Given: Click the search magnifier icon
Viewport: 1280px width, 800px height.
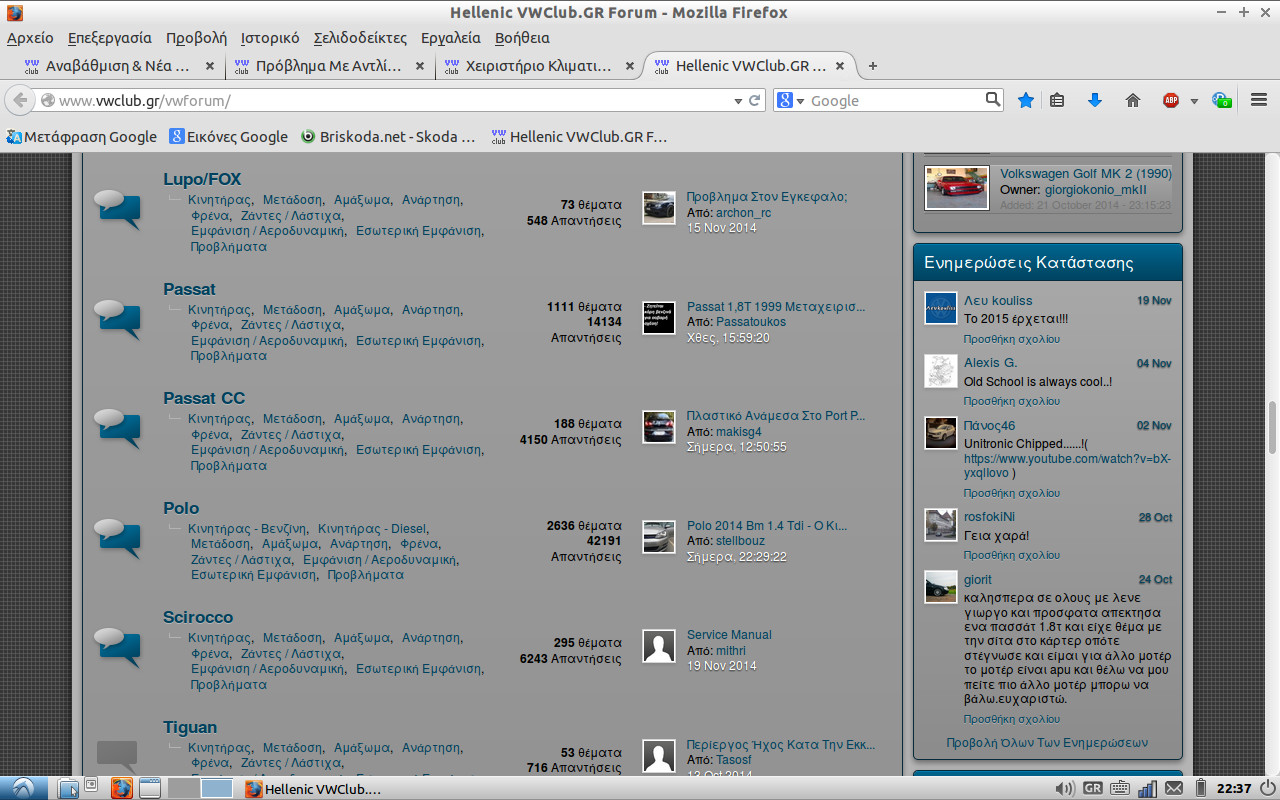Looking at the screenshot, I should click(x=992, y=99).
